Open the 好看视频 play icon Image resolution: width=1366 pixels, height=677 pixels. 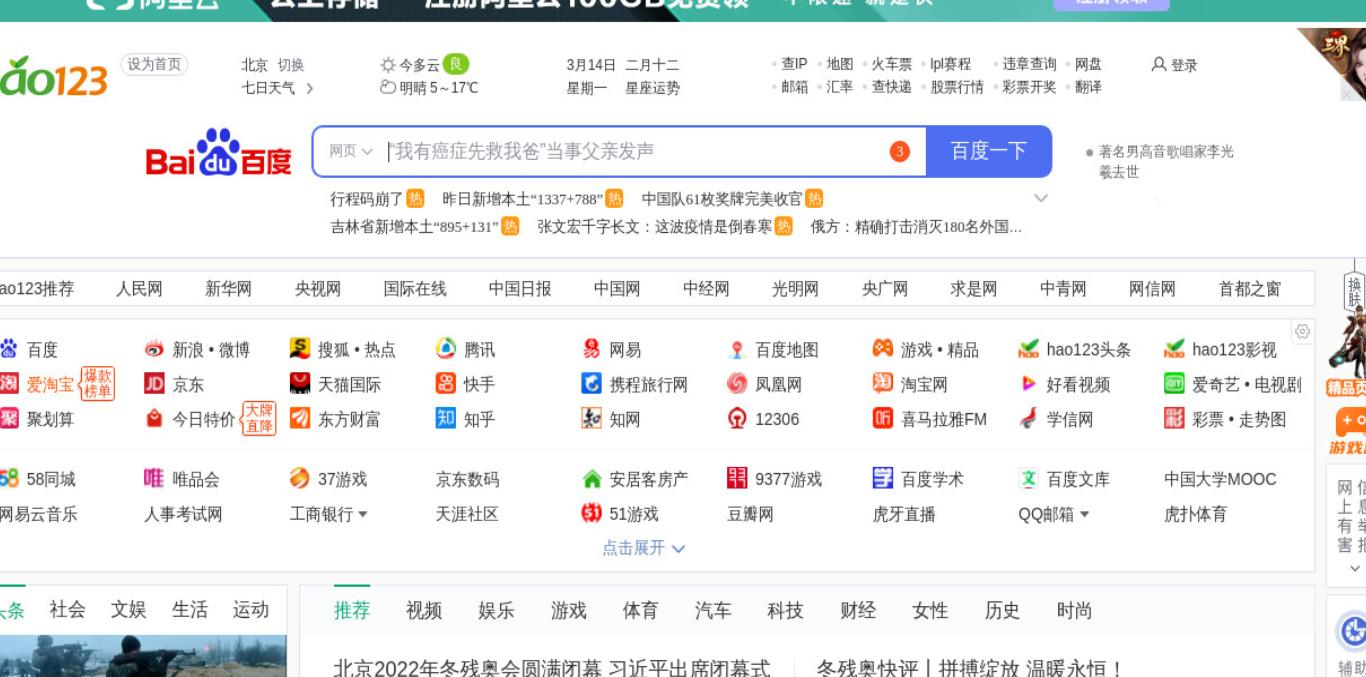click(x=1029, y=384)
